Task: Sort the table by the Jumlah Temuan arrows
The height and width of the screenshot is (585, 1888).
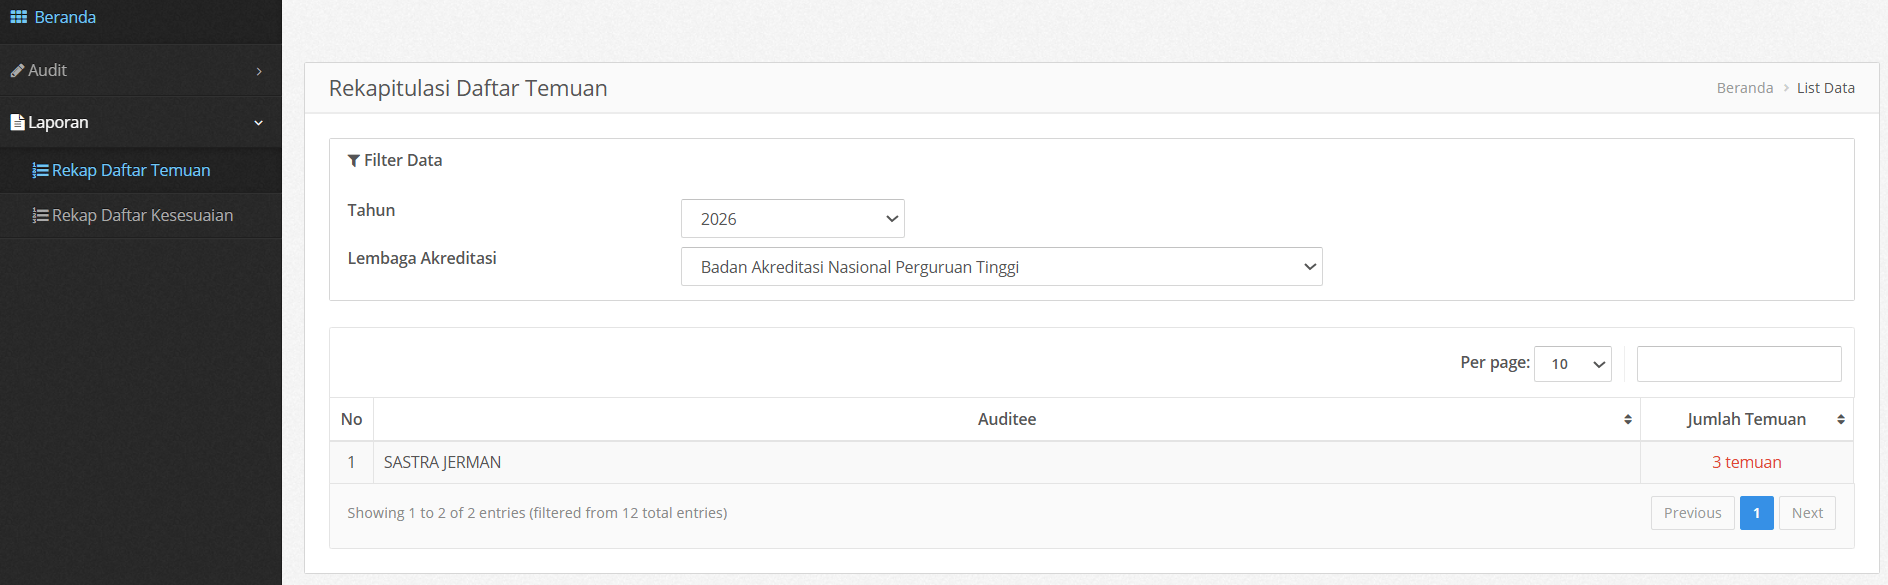Action: 1841,420
